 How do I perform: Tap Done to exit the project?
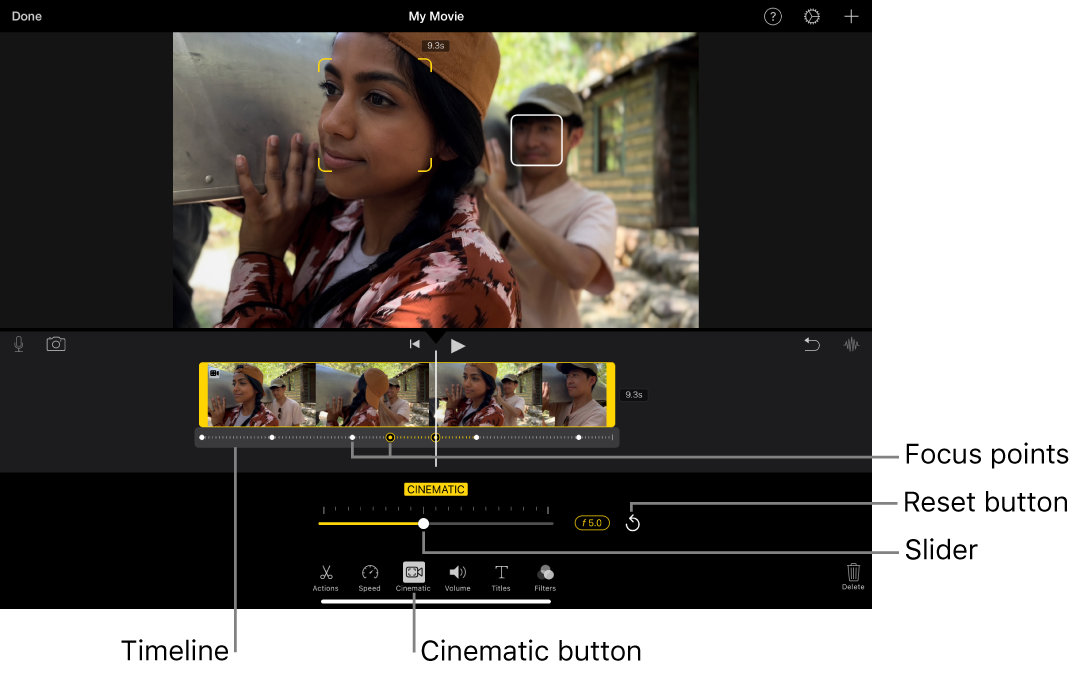(27, 16)
